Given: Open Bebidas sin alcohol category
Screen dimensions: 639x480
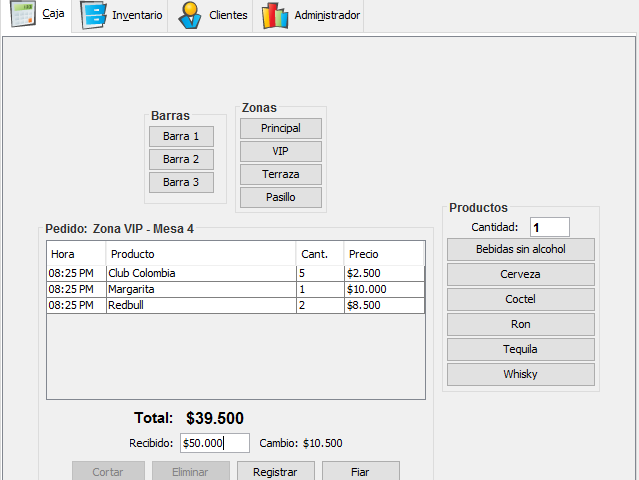Looking at the screenshot, I should 520,249.
